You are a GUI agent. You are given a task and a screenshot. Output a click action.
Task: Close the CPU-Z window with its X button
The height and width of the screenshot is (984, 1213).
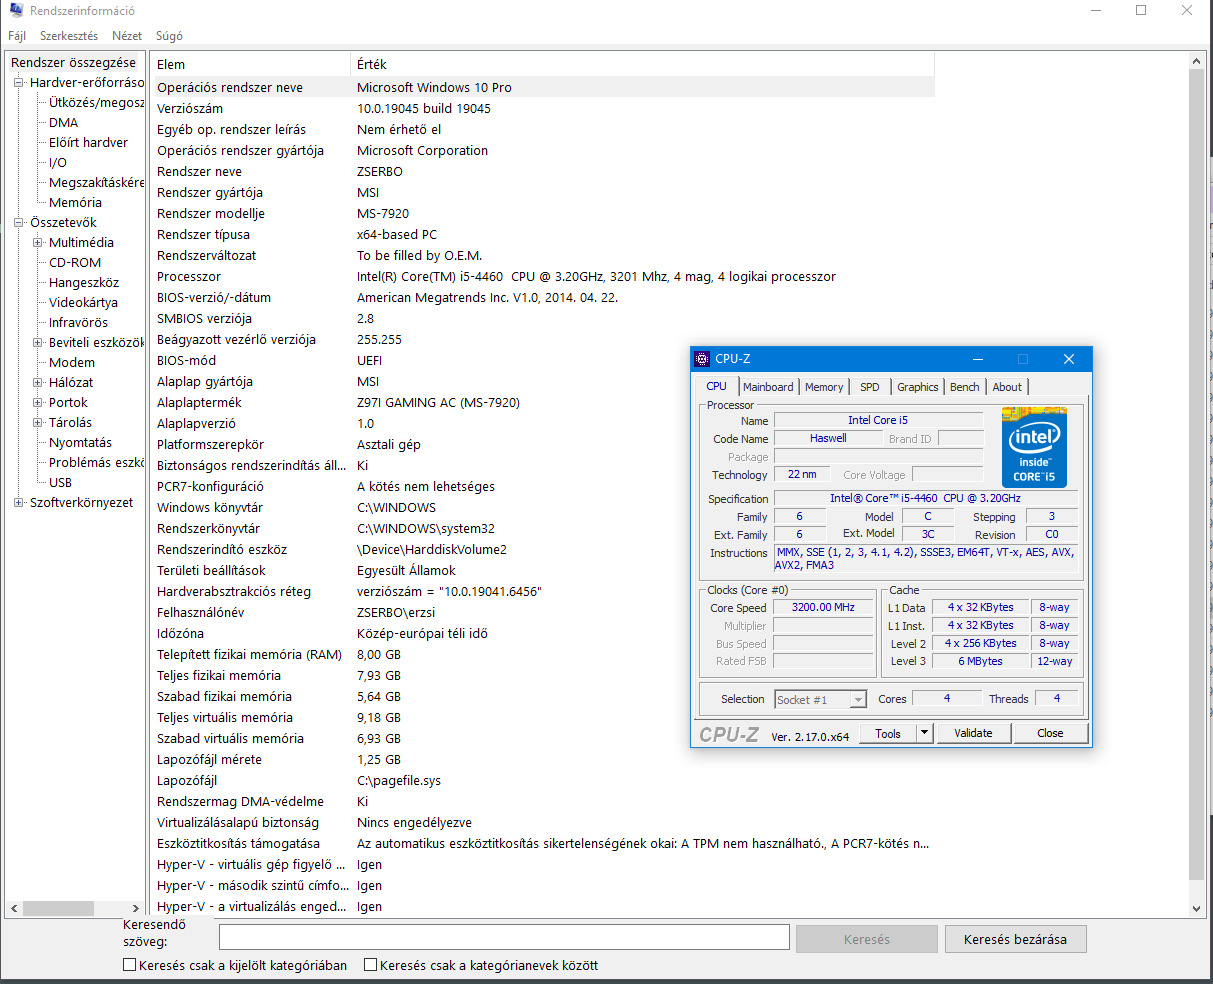click(1068, 359)
